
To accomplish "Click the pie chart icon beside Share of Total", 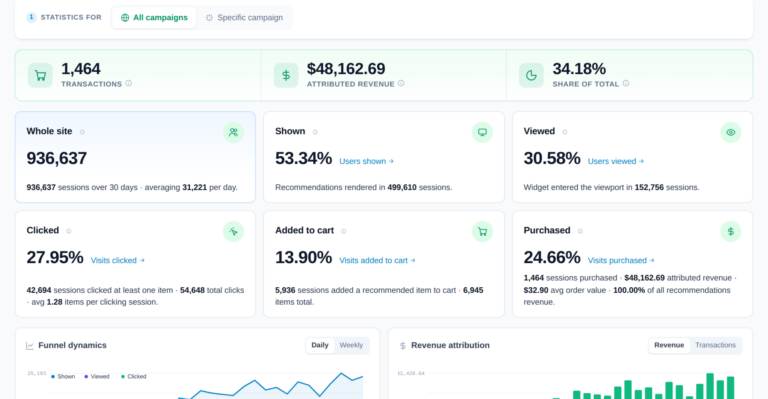I will [531, 75].
